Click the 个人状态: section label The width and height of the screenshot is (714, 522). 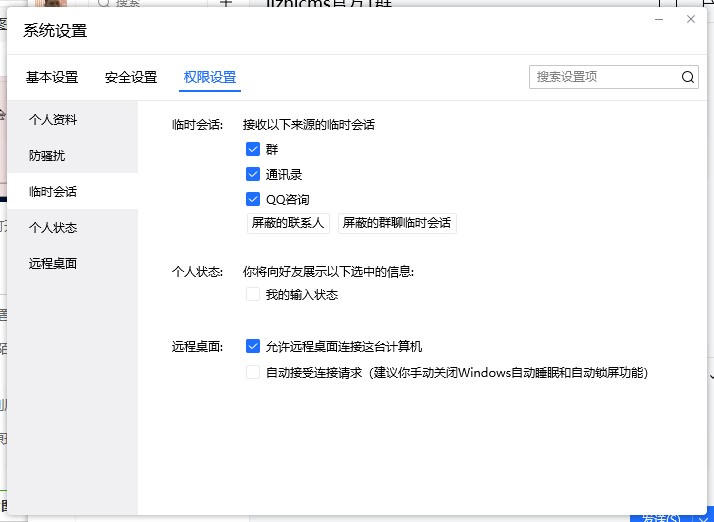(x=197, y=271)
